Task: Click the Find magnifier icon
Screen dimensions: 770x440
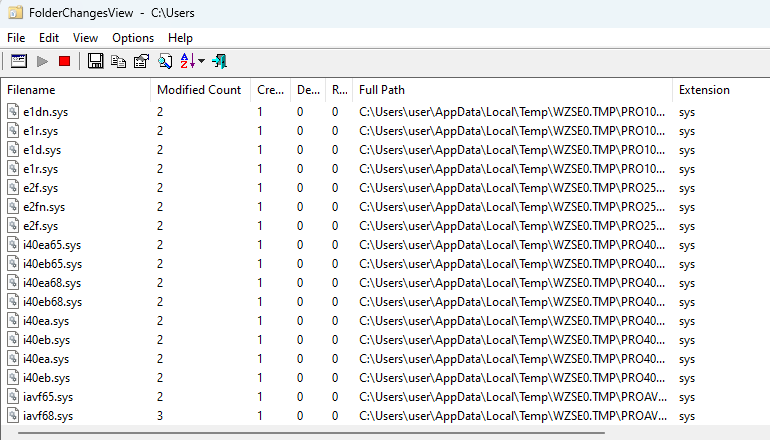Action: [x=165, y=61]
